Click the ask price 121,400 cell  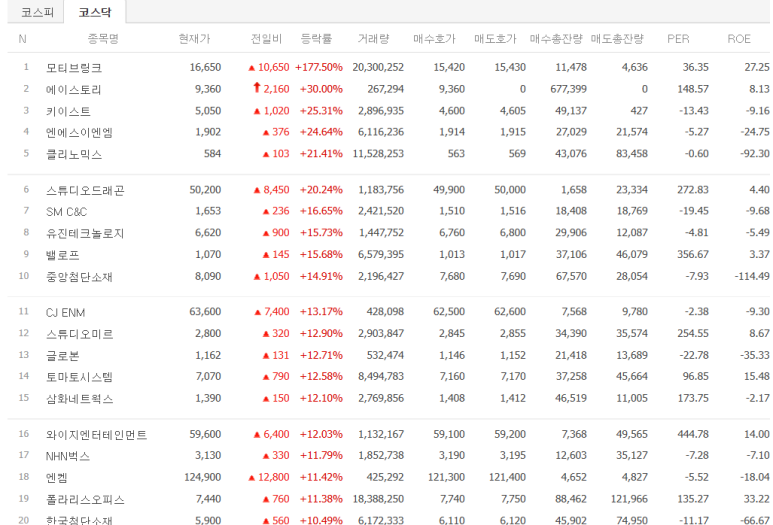(507, 477)
